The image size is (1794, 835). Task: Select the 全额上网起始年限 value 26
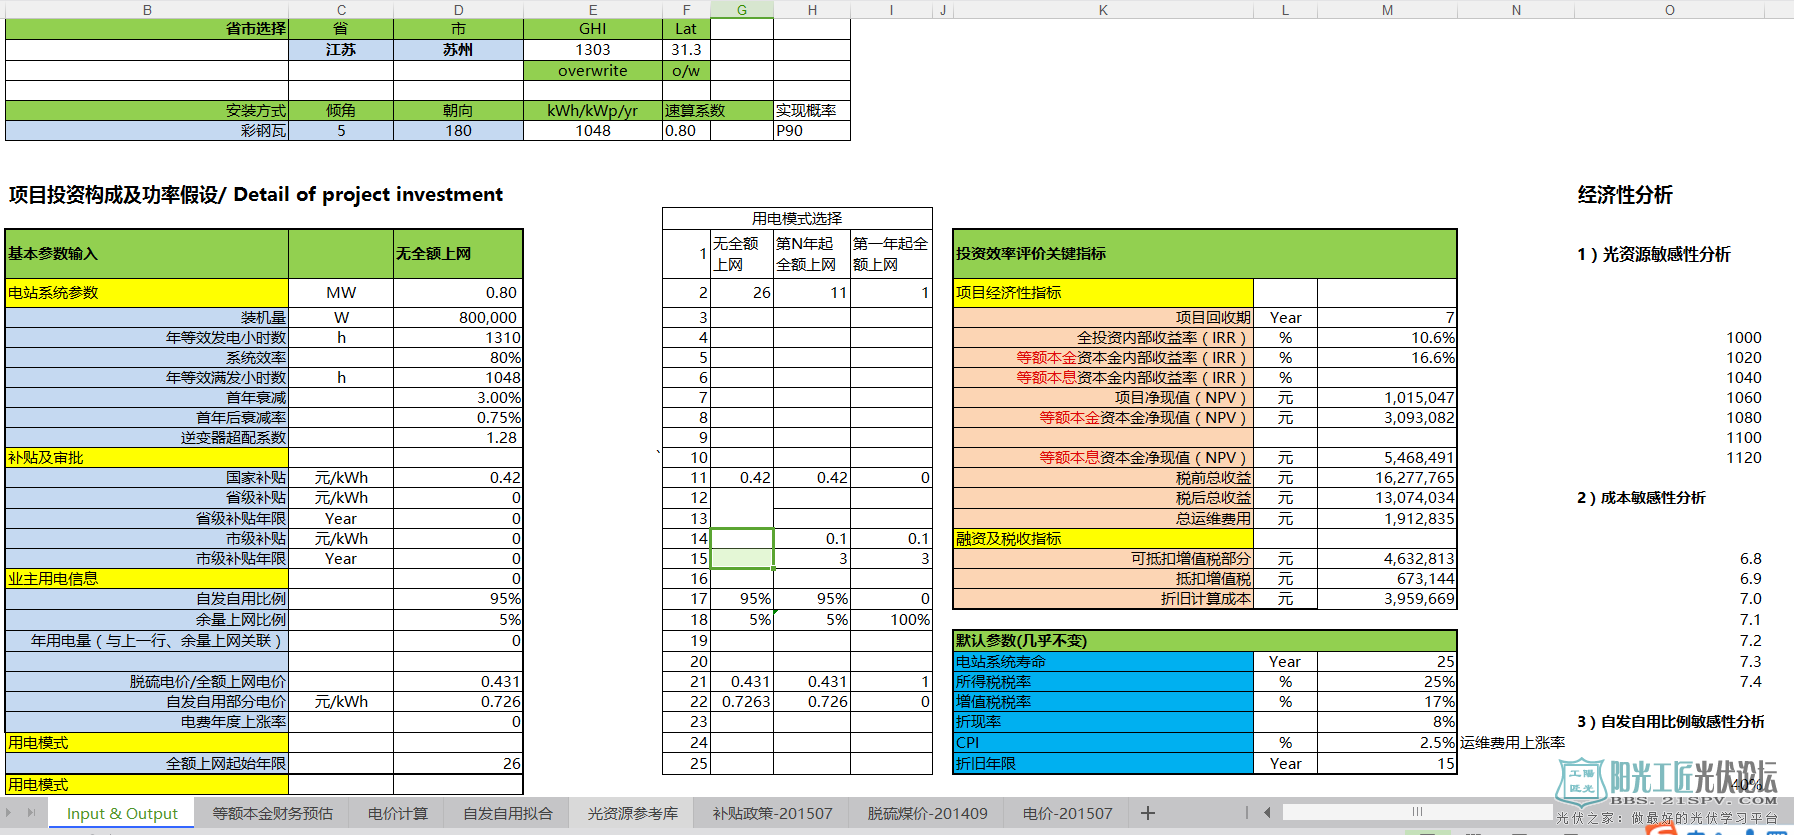pyautogui.click(x=458, y=764)
